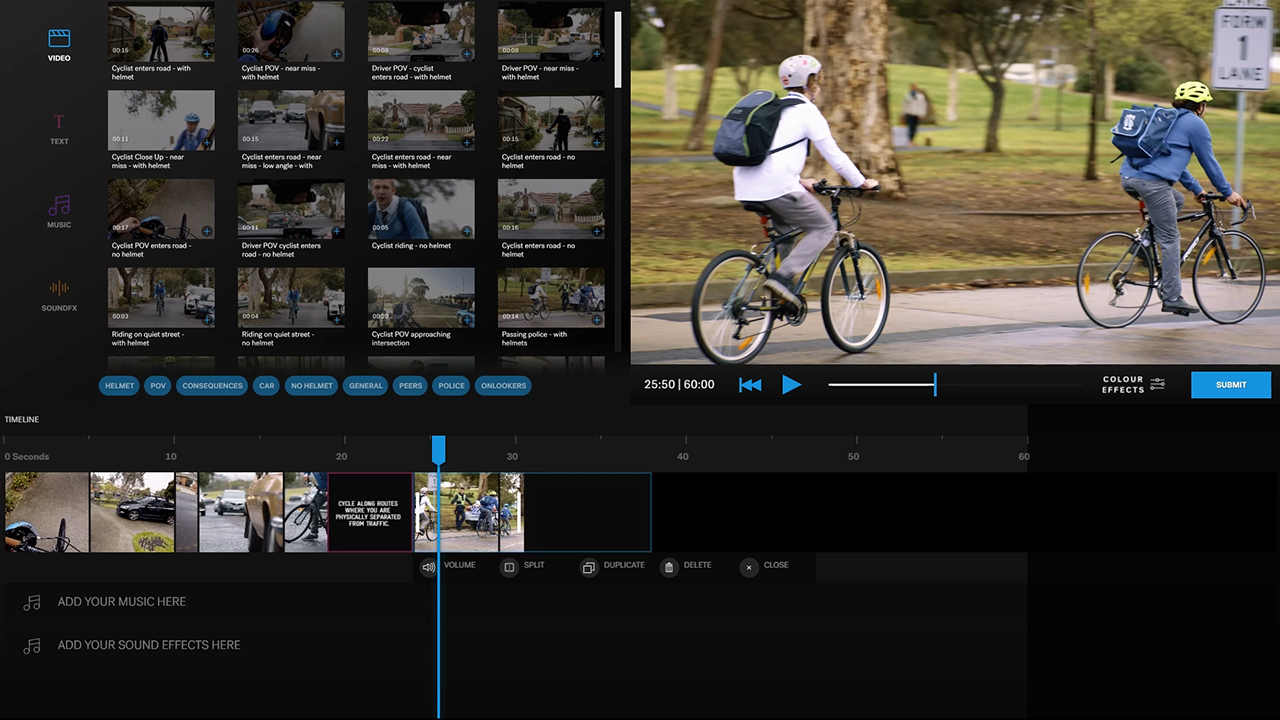This screenshot has height=720, width=1280.
Task: Select the first timeline clip with handlebars
Action: tap(47, 512)
